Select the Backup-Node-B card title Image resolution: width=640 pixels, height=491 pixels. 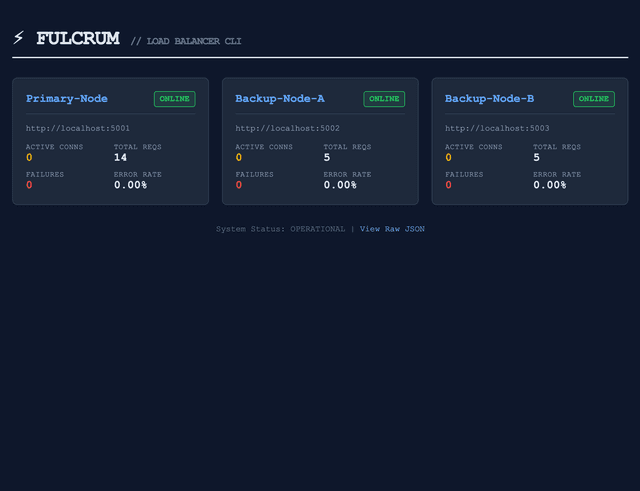489,99
